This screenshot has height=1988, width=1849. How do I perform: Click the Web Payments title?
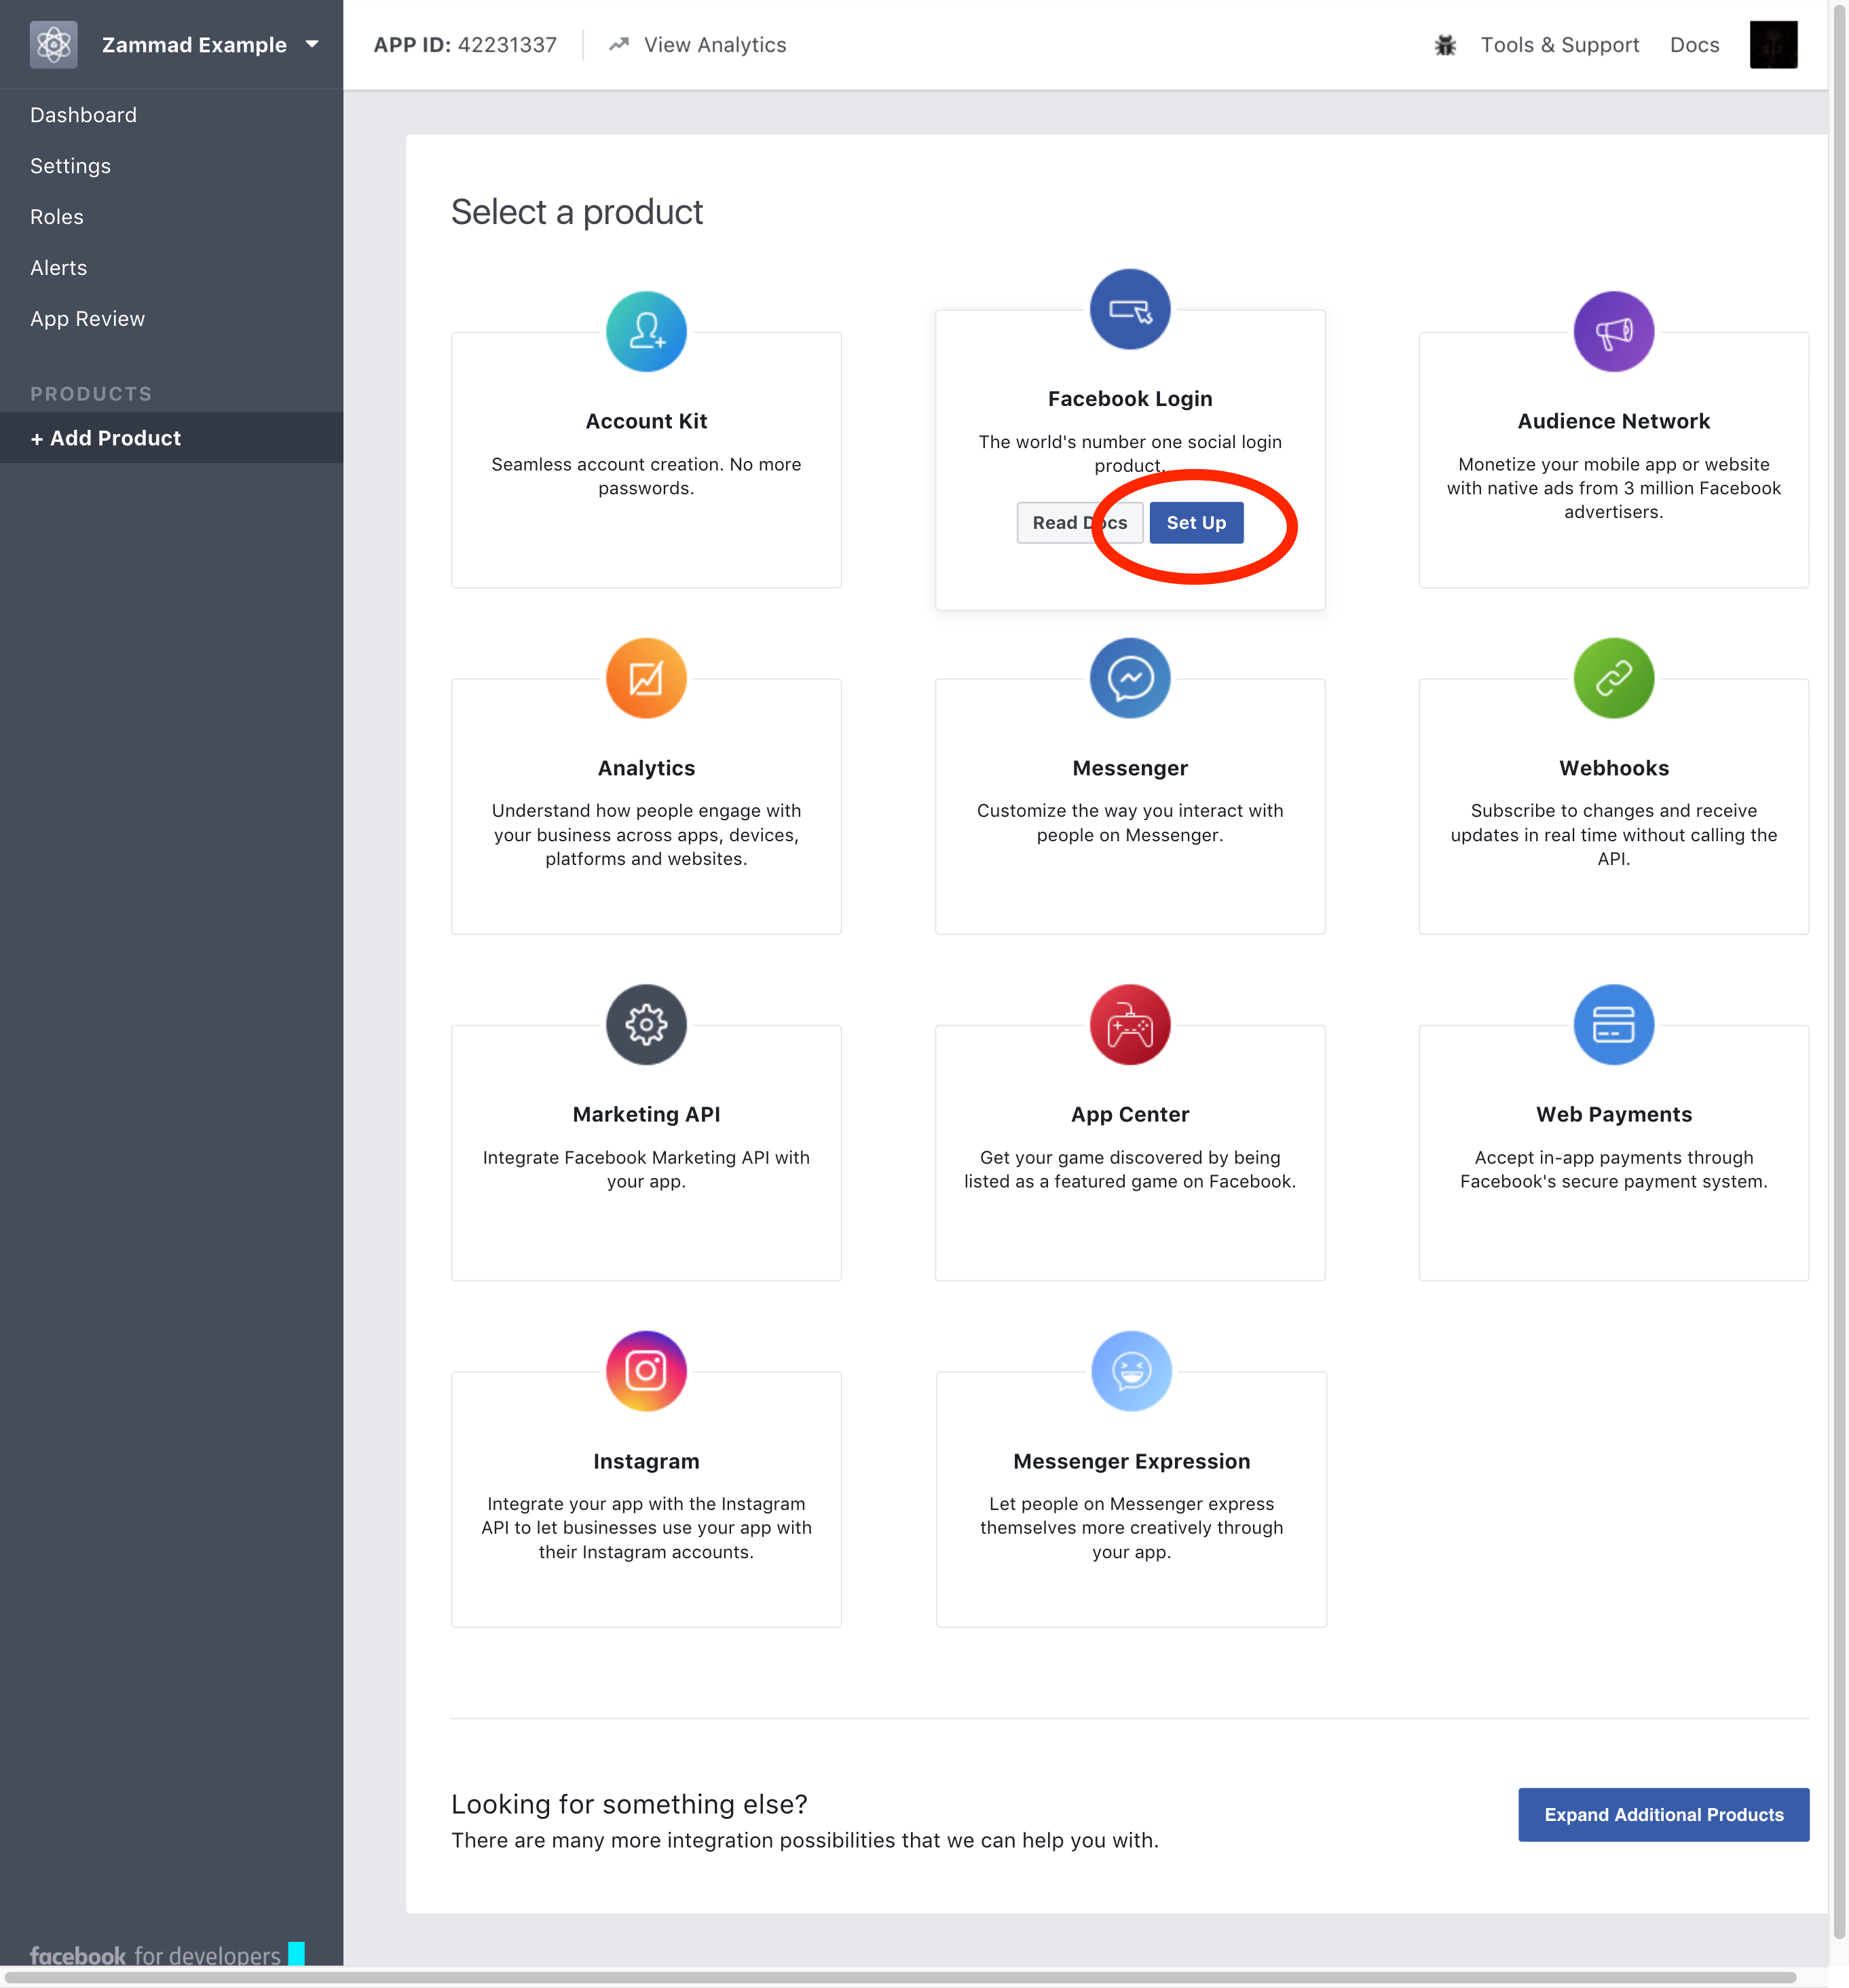click(1614, 1114)
